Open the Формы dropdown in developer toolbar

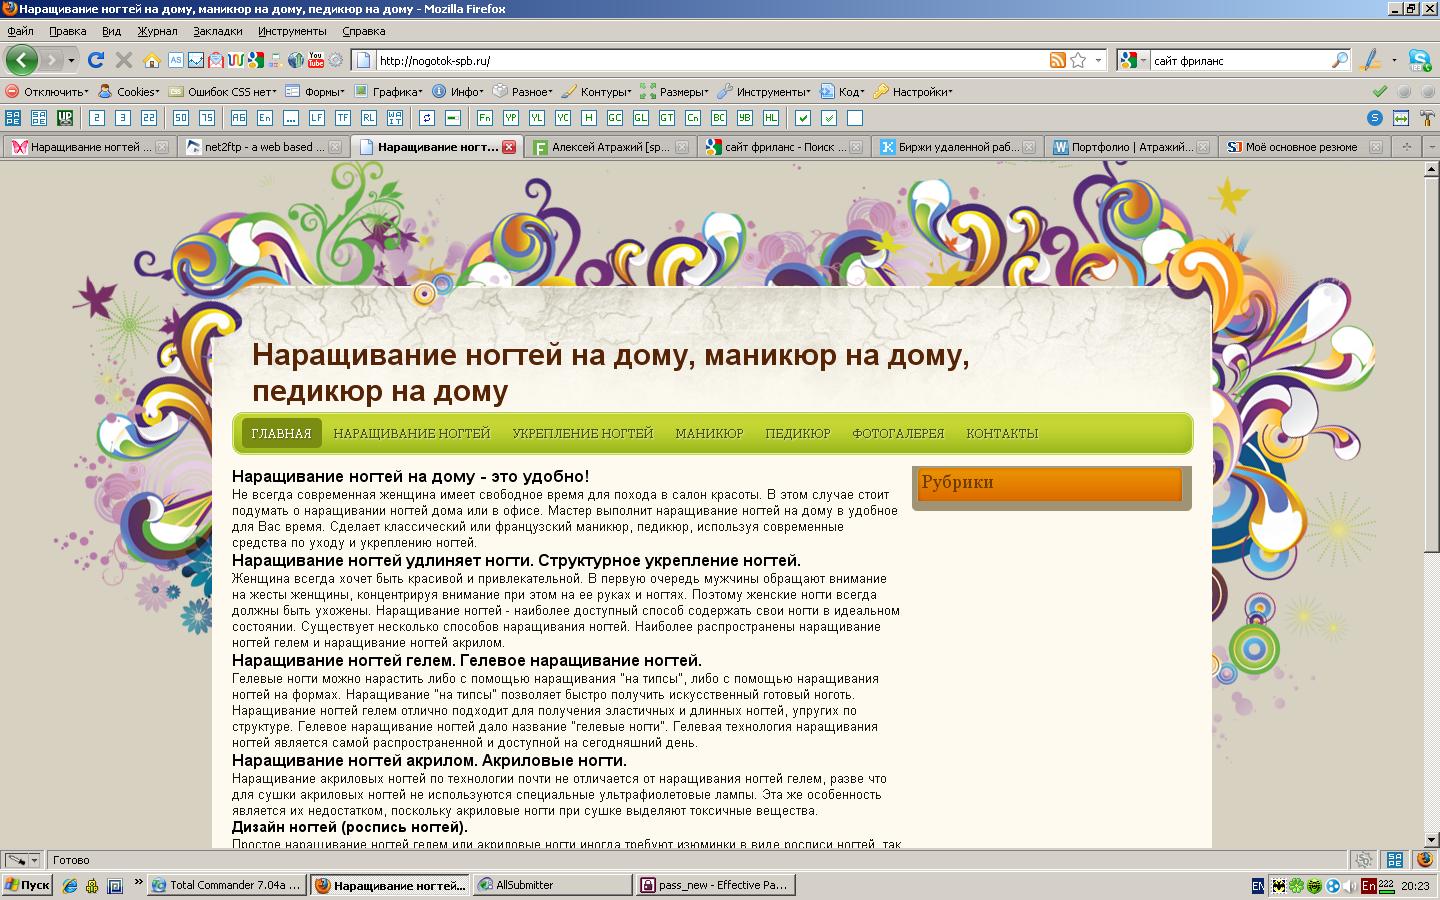(318, 92)
